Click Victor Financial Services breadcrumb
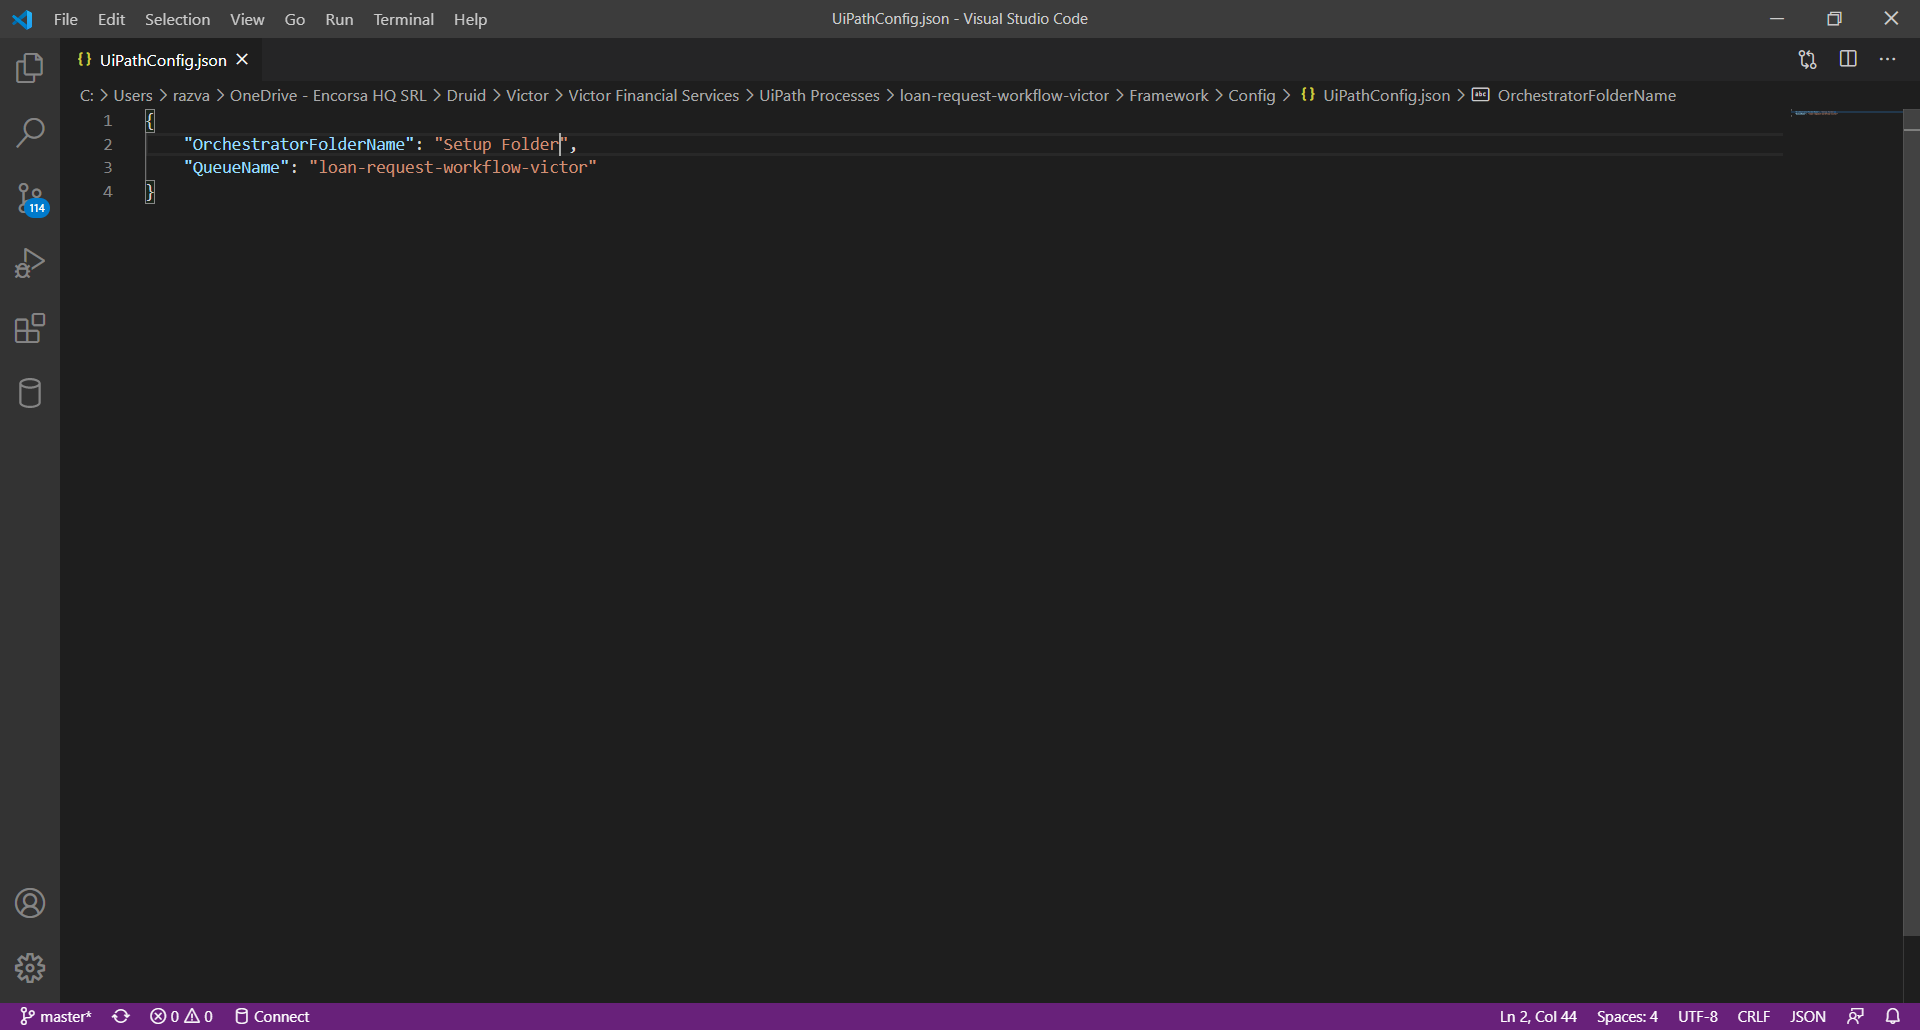This screenshot has width=1920, height=1030. [x=654, y=95]
